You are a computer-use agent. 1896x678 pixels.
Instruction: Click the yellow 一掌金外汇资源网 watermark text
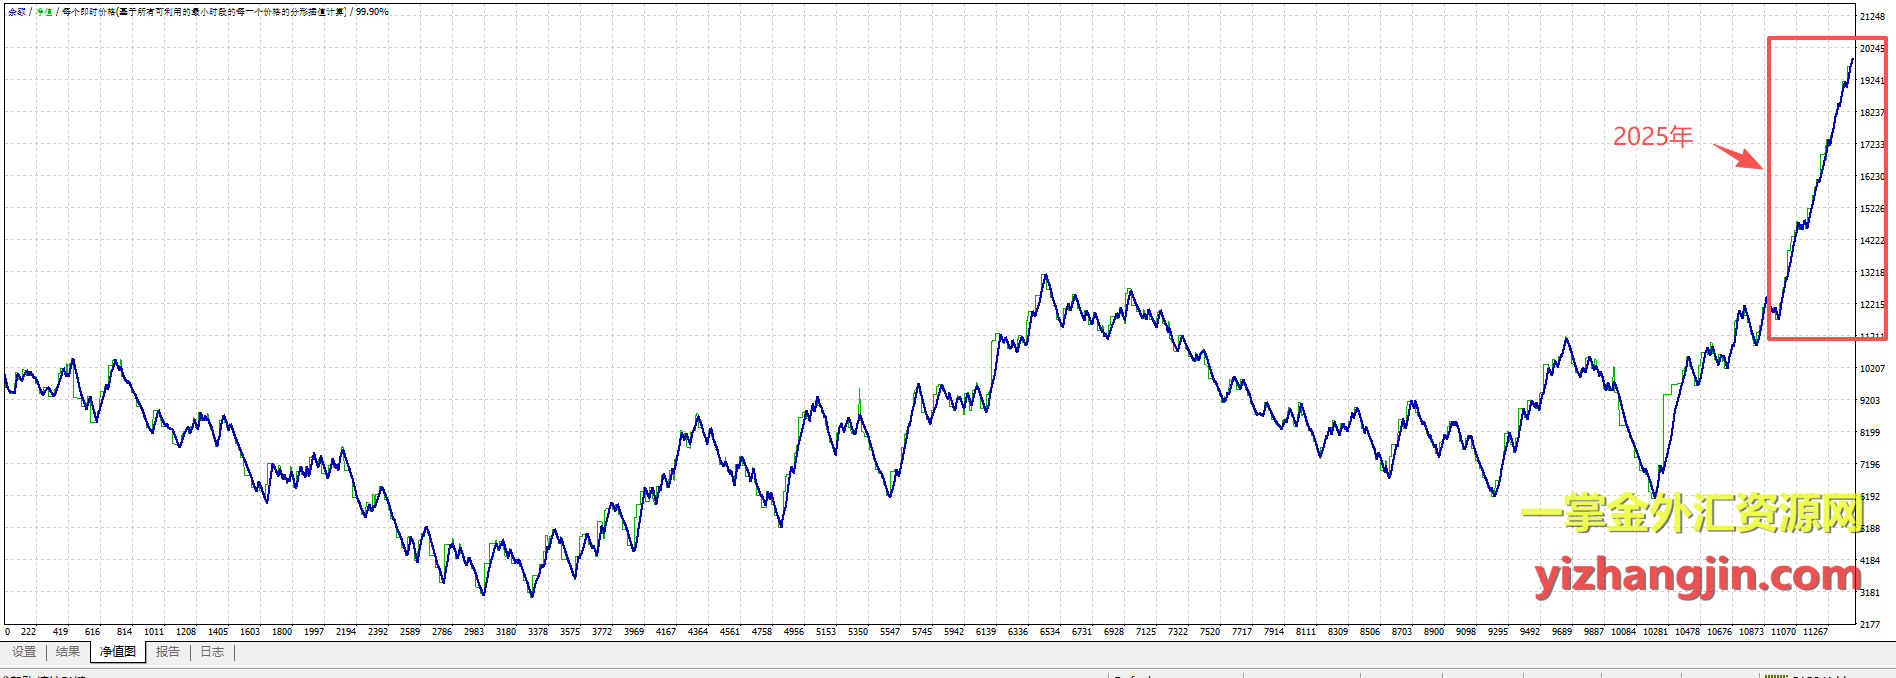click(x=1692, y=513)
